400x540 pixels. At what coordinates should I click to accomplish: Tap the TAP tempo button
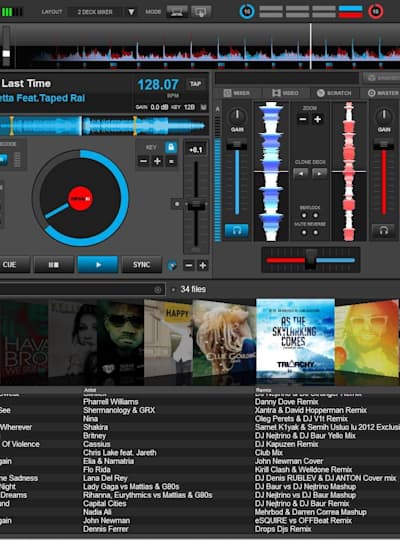click(195, 84)
